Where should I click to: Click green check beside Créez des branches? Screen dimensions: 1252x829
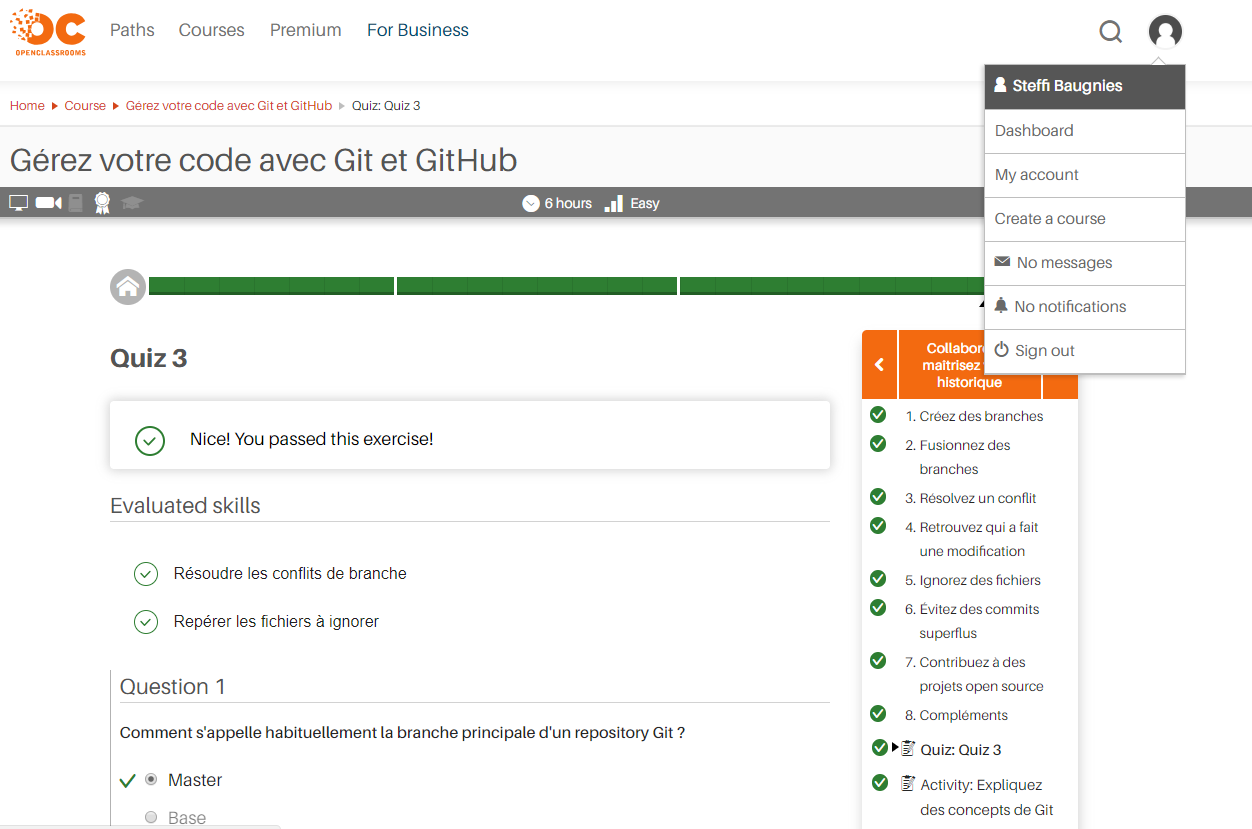click(x=878, y=414)
